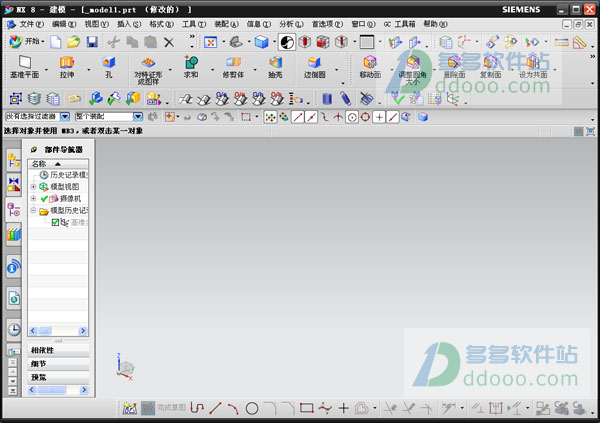Select the 修剪体 trim body tool
Screen dimensions: 600x423
click(233, 66)
